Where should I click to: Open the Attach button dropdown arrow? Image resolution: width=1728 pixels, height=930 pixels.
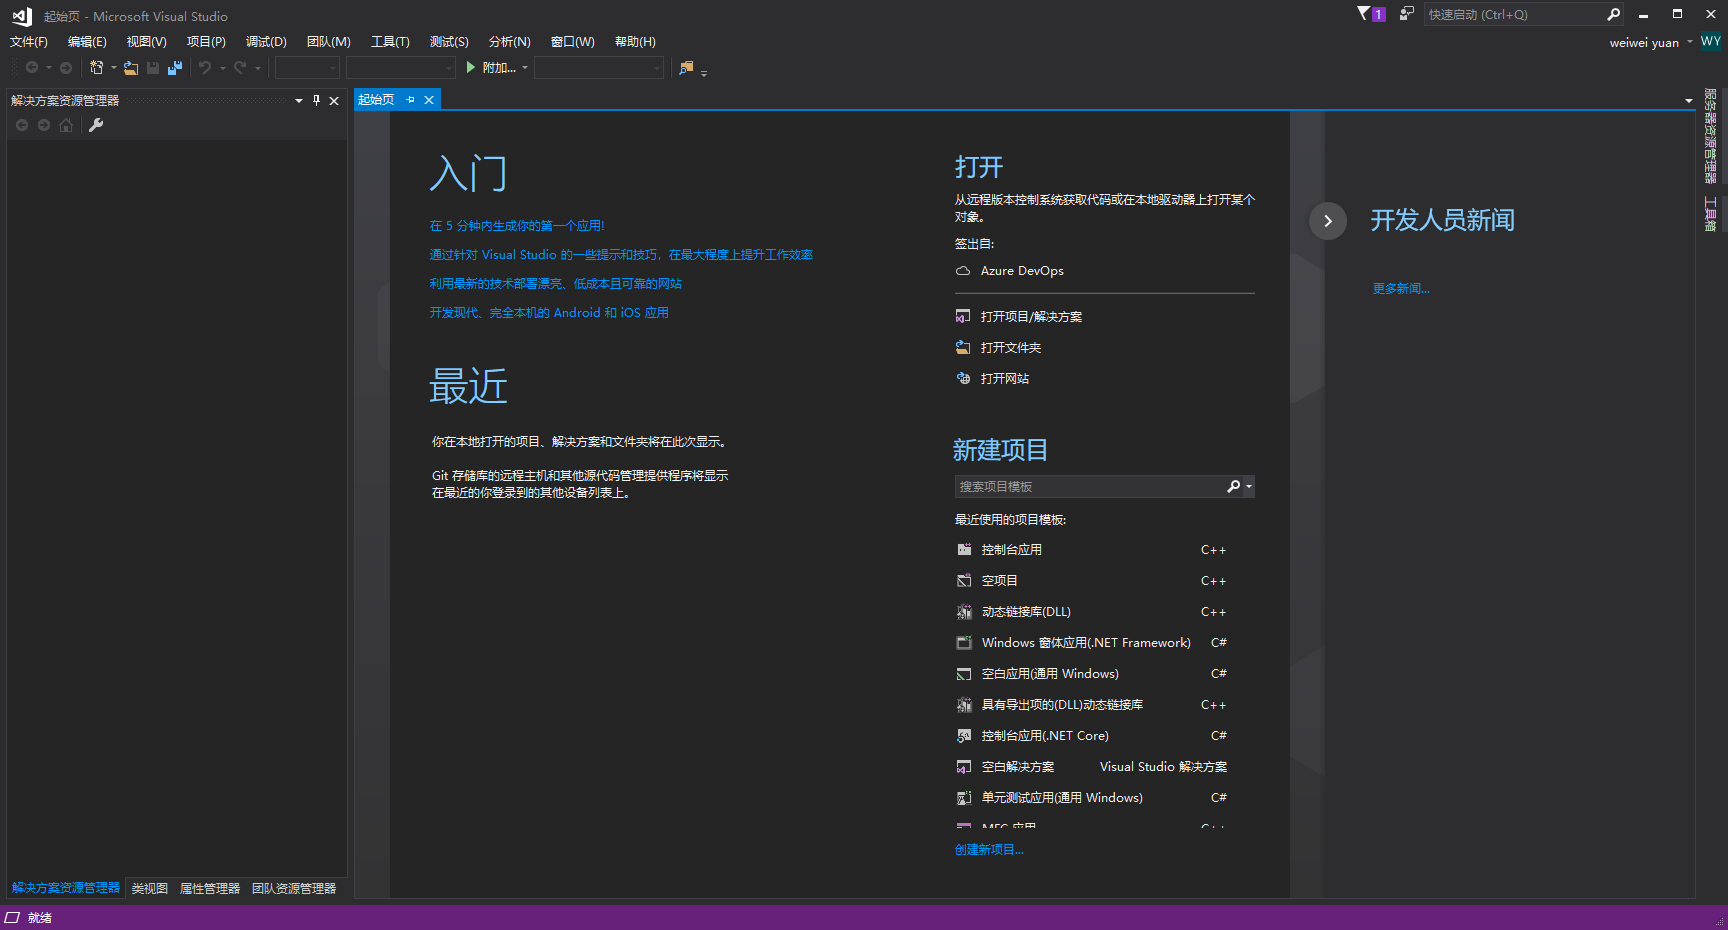[525, 68]
